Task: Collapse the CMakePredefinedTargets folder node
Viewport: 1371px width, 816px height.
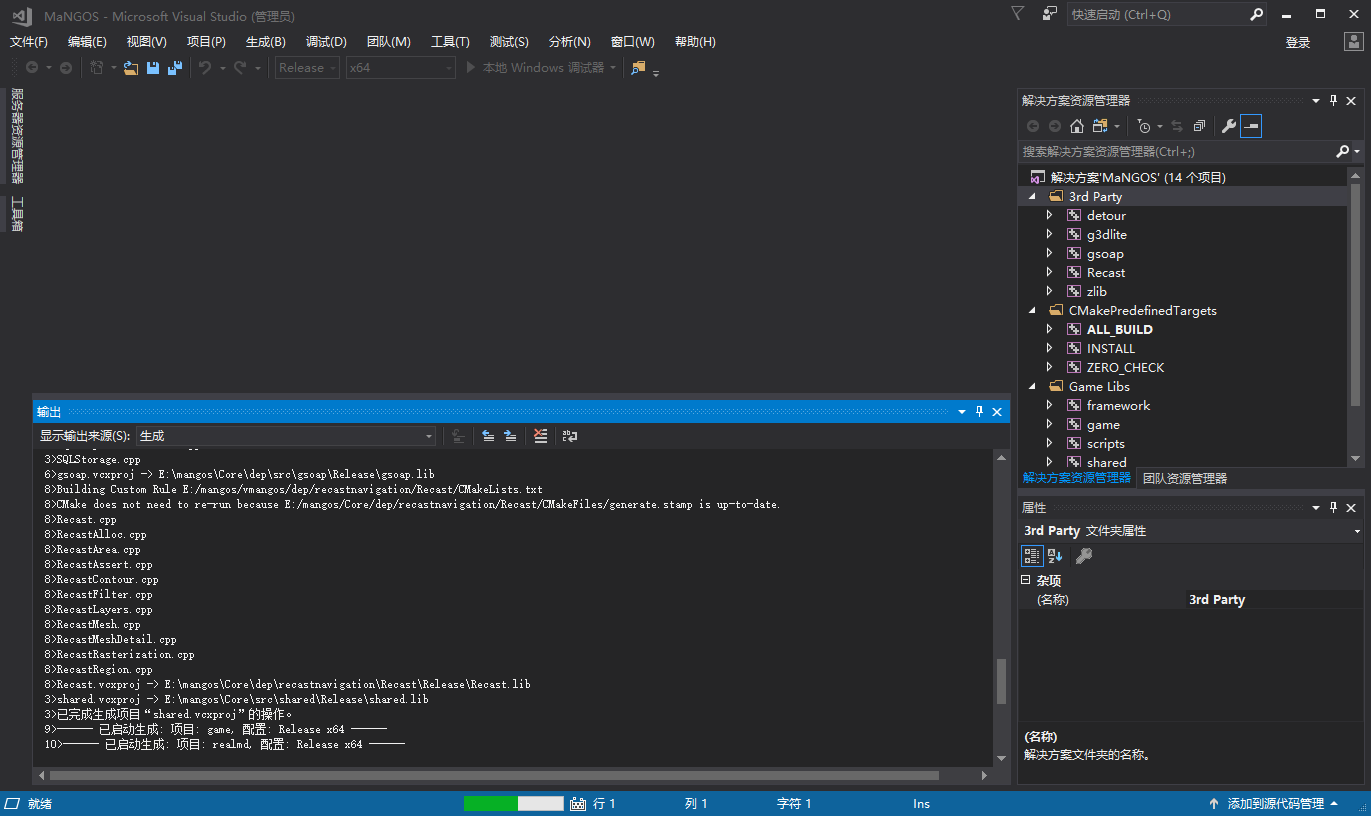Action: [x=1032, y=311]
